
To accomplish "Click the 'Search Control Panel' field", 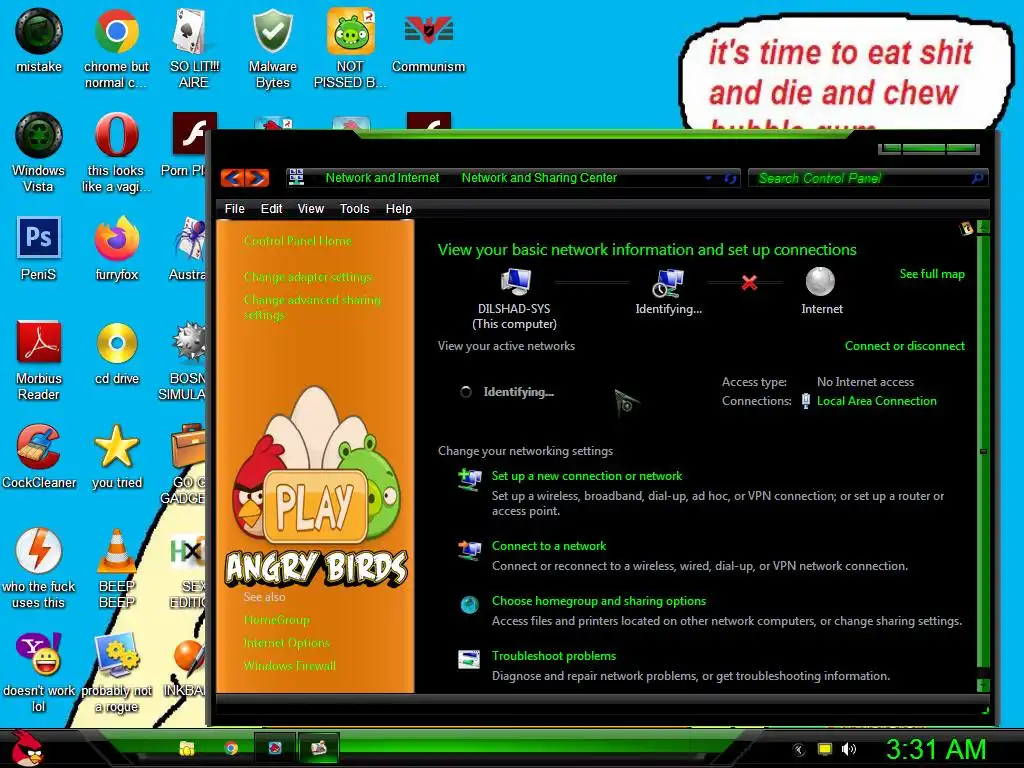I will click(x=867, y=178).
